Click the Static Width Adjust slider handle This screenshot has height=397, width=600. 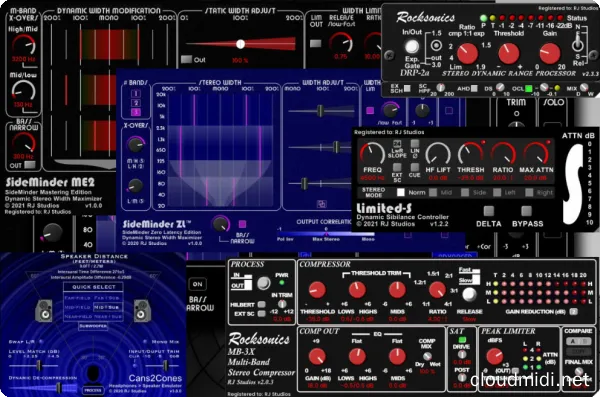tap(240, 44)
